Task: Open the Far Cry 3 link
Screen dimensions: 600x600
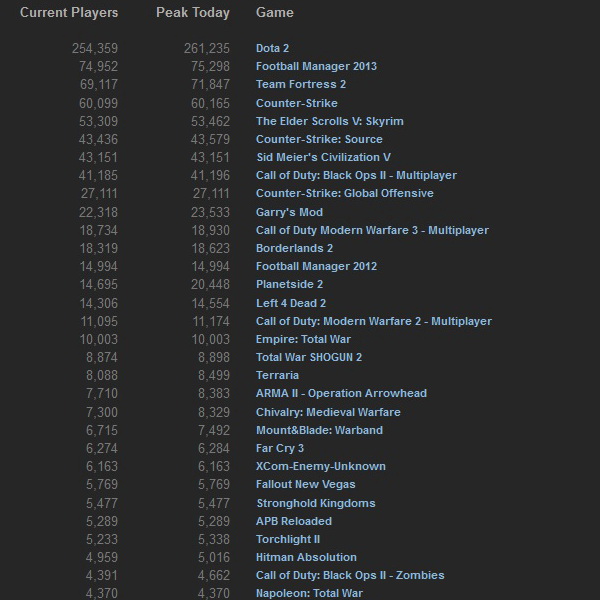Action: (x=280, y=448)
